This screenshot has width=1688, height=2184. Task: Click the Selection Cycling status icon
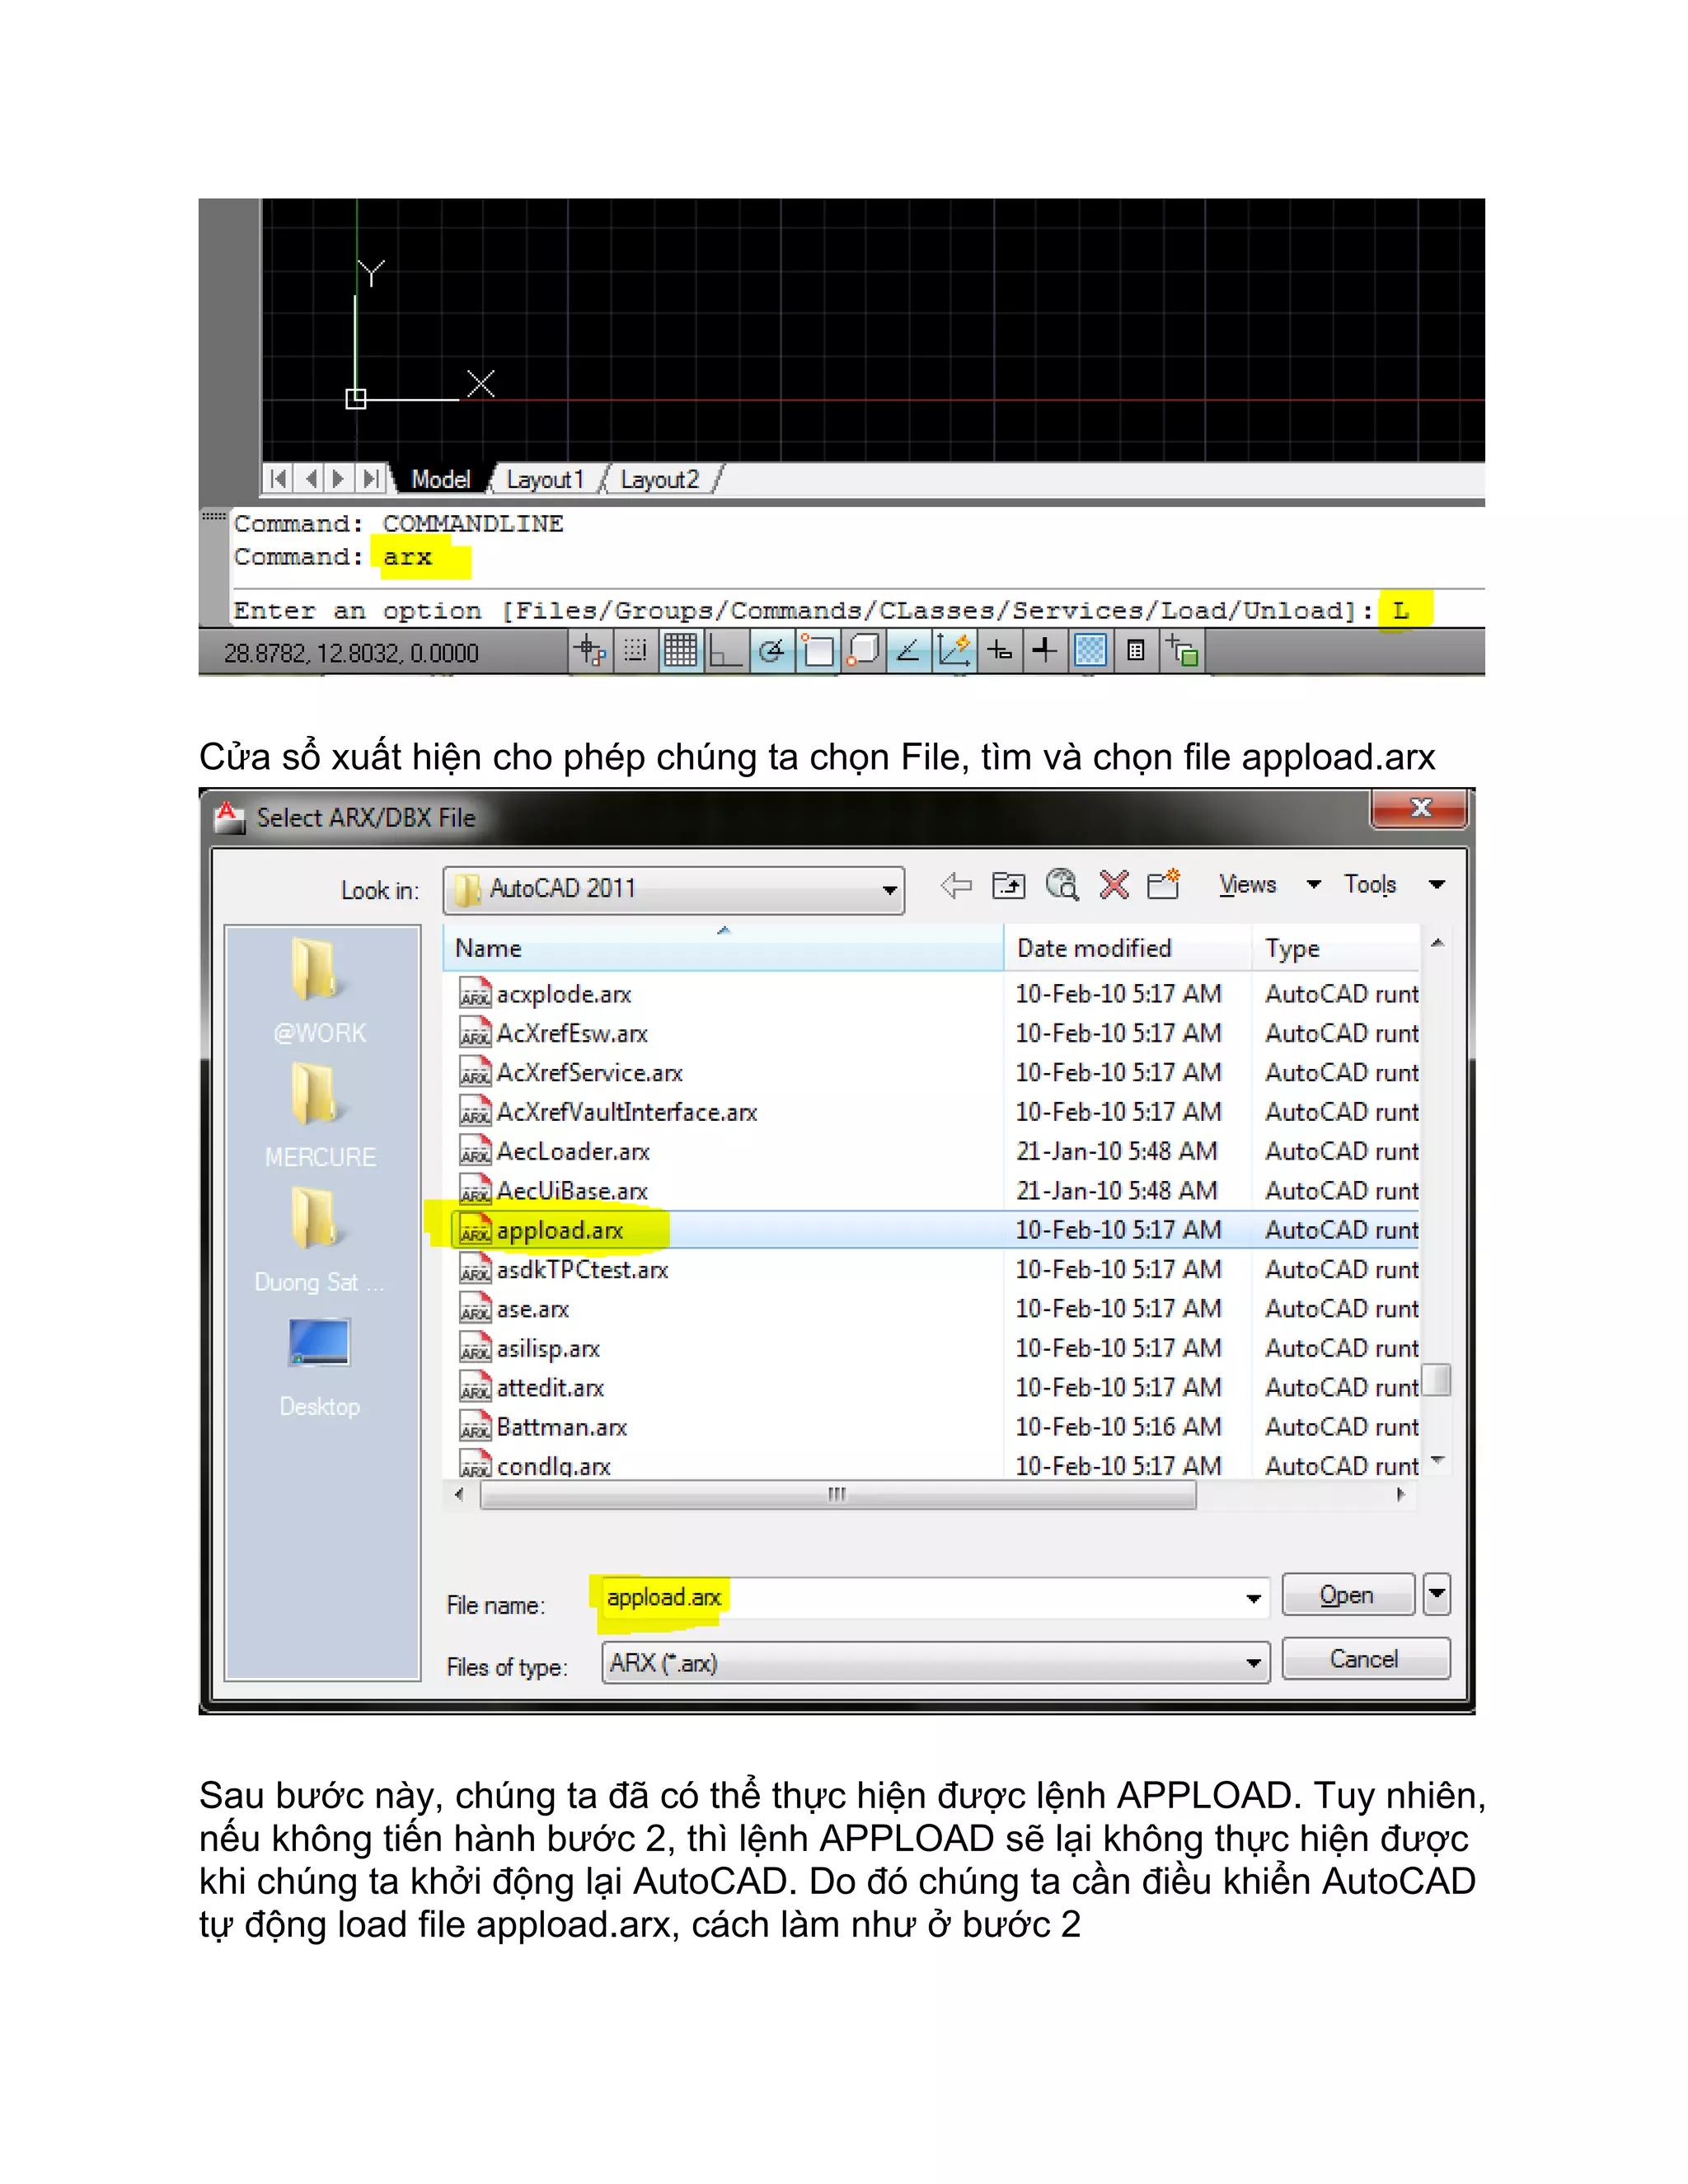point(1182,651)
